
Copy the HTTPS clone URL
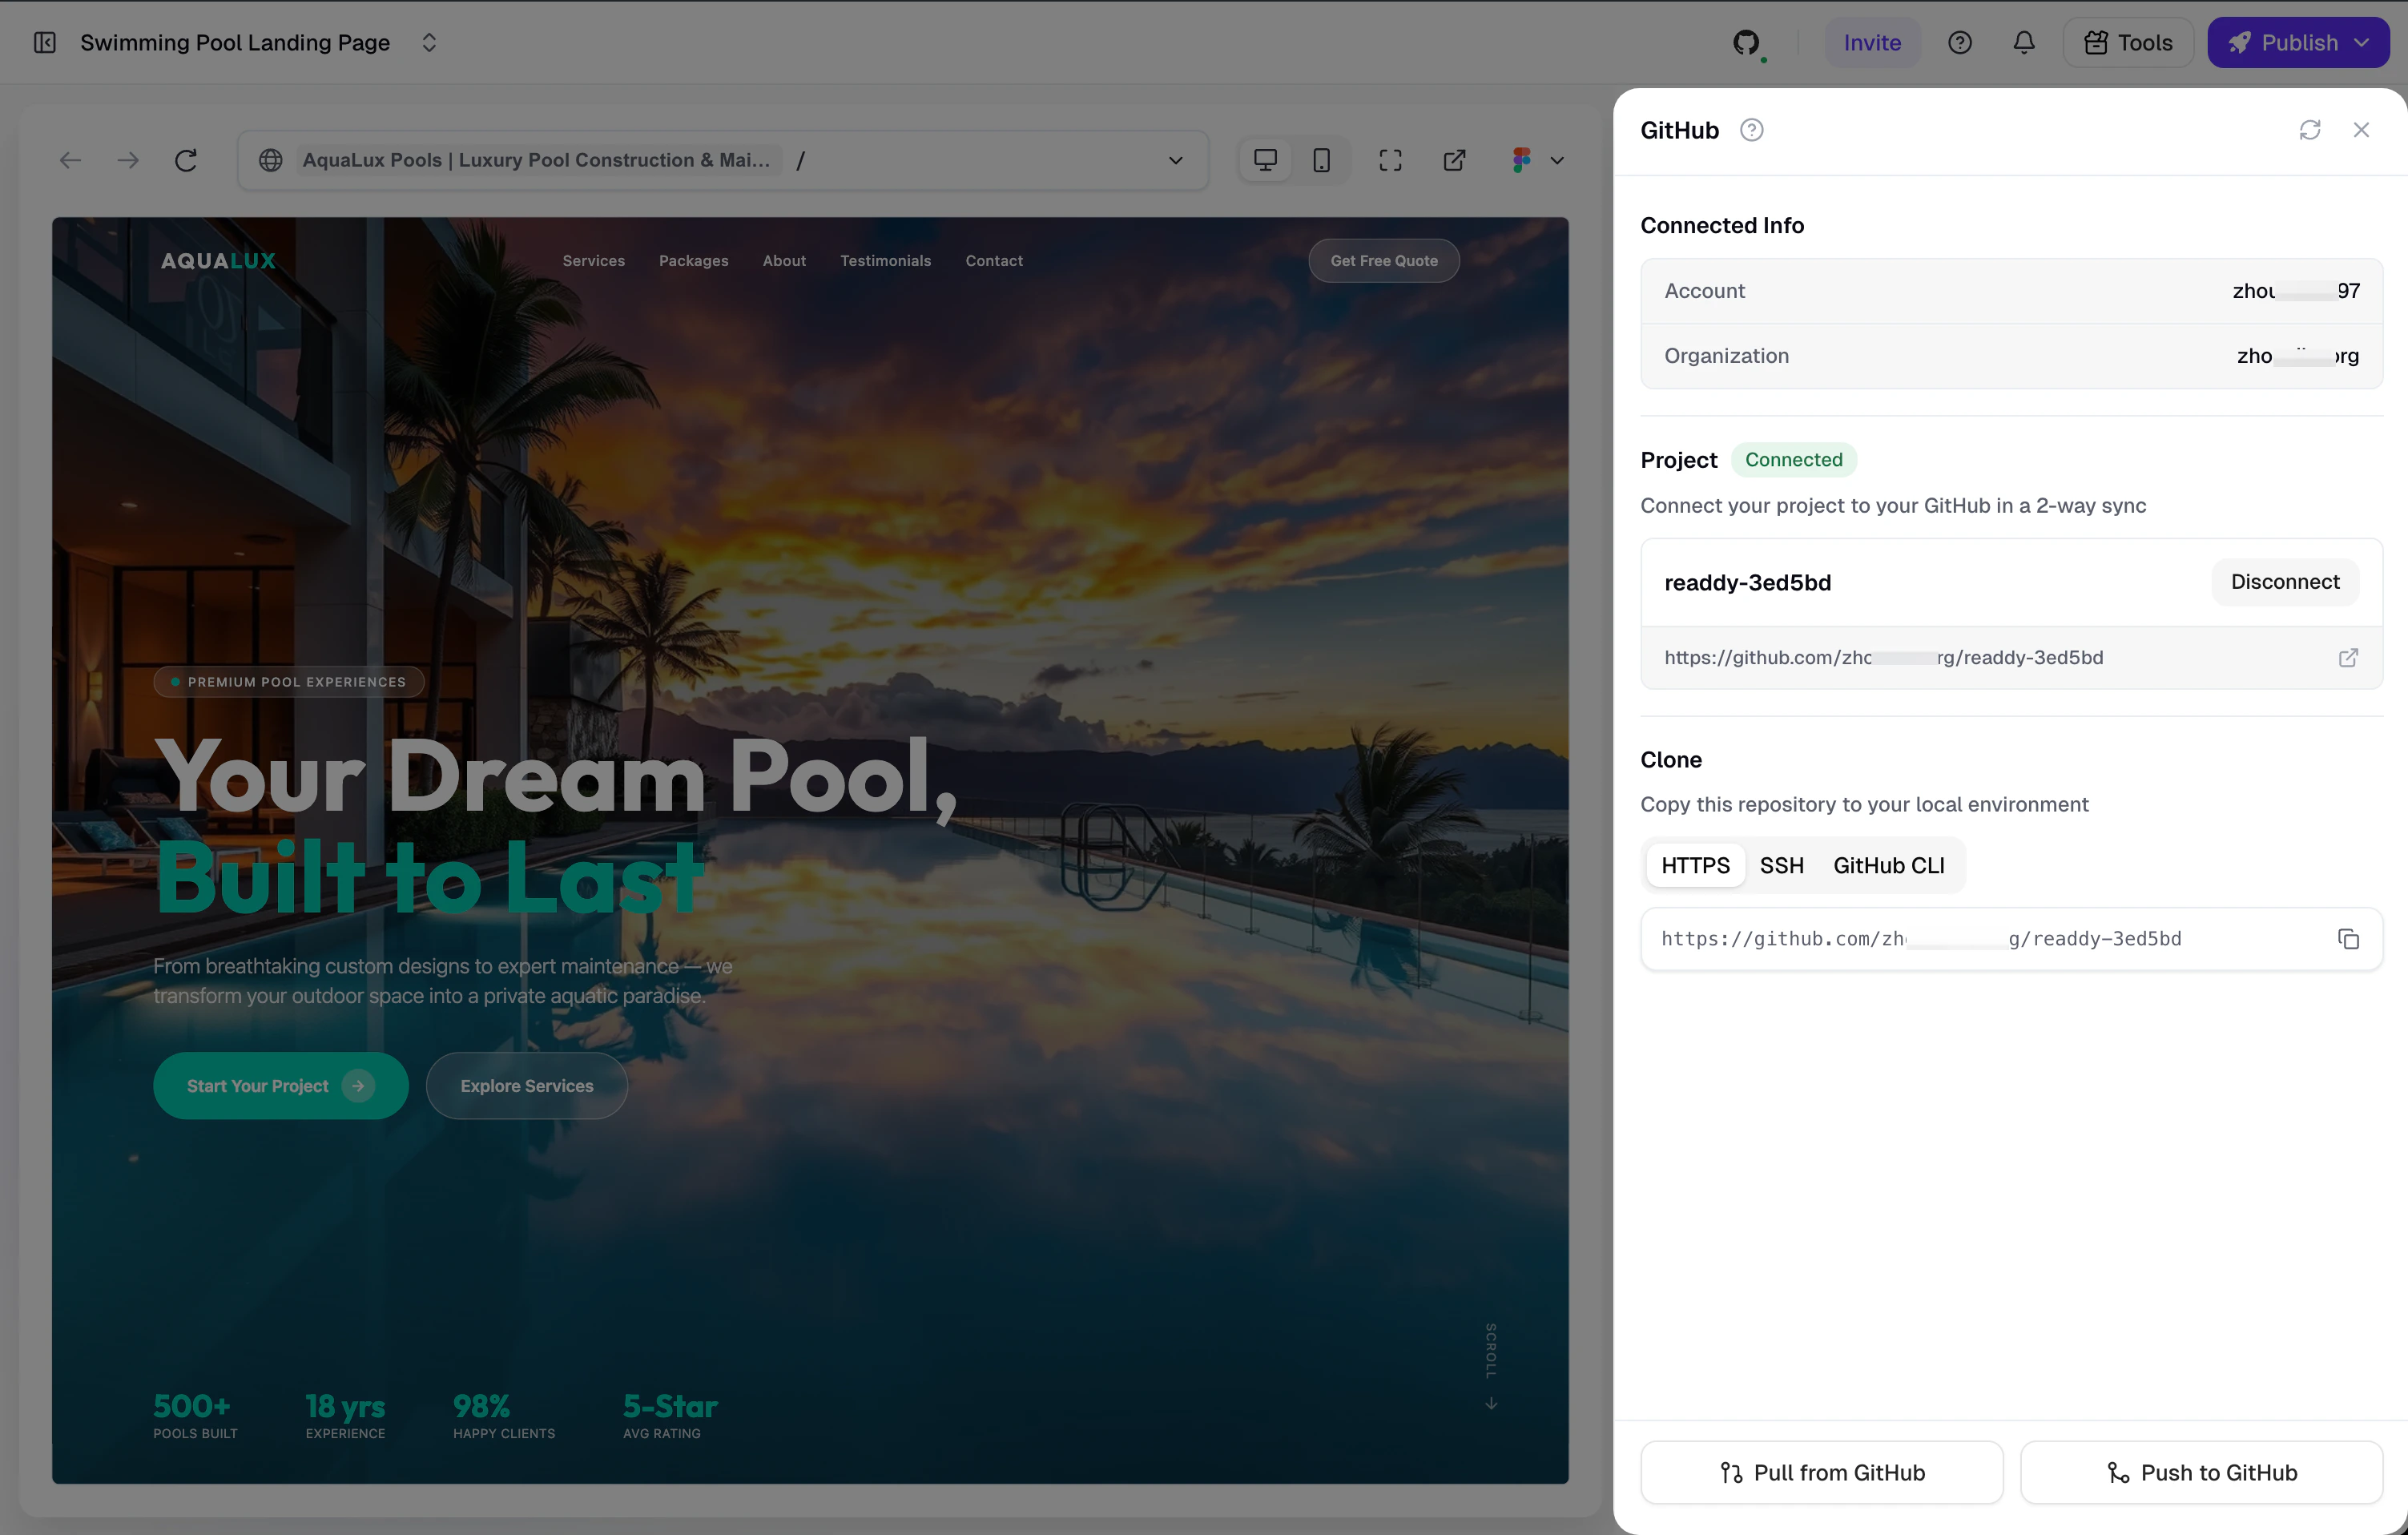2348,938
